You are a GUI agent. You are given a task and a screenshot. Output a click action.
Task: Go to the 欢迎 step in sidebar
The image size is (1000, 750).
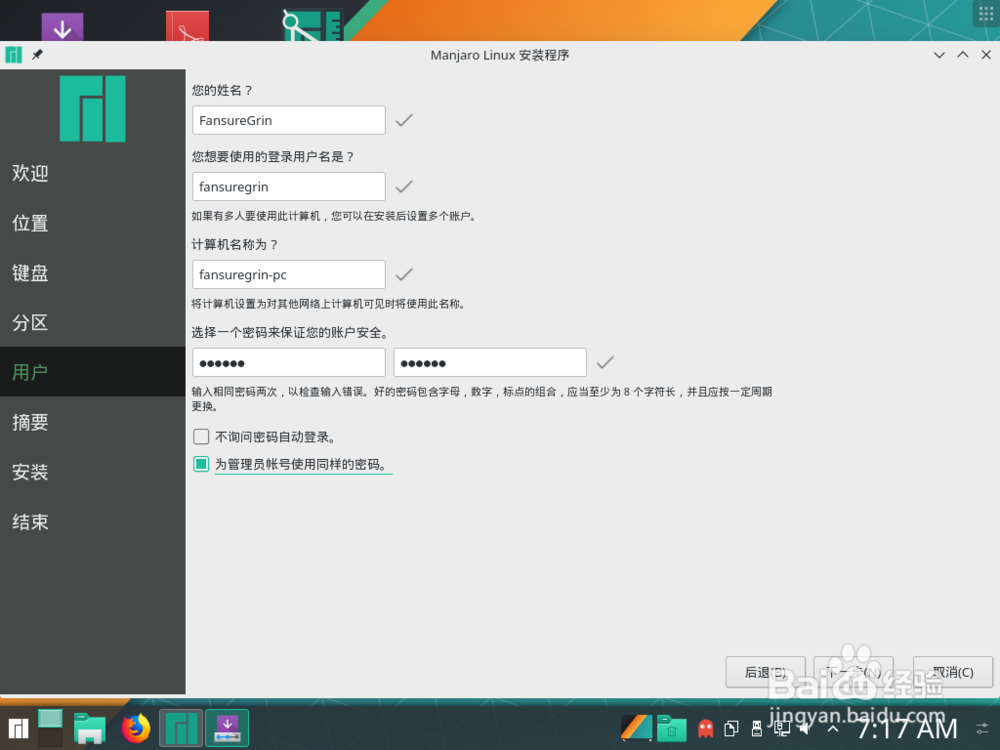click(x=92, y=173)
